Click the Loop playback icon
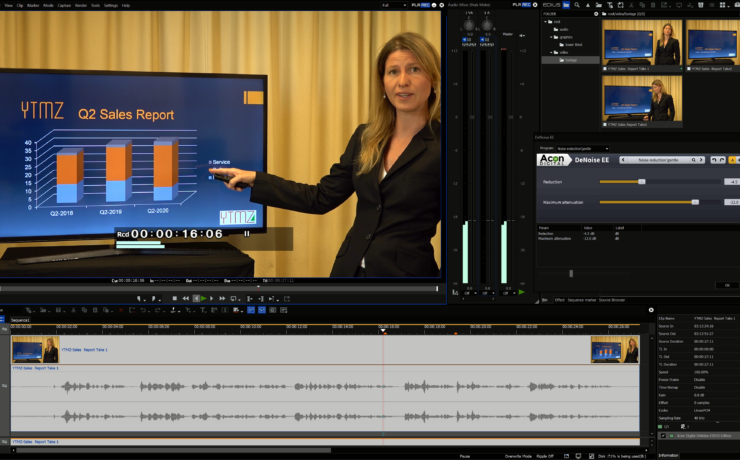The width and height of the screenshot is (740, 460). pyautogui.click(x=233, y=298)
